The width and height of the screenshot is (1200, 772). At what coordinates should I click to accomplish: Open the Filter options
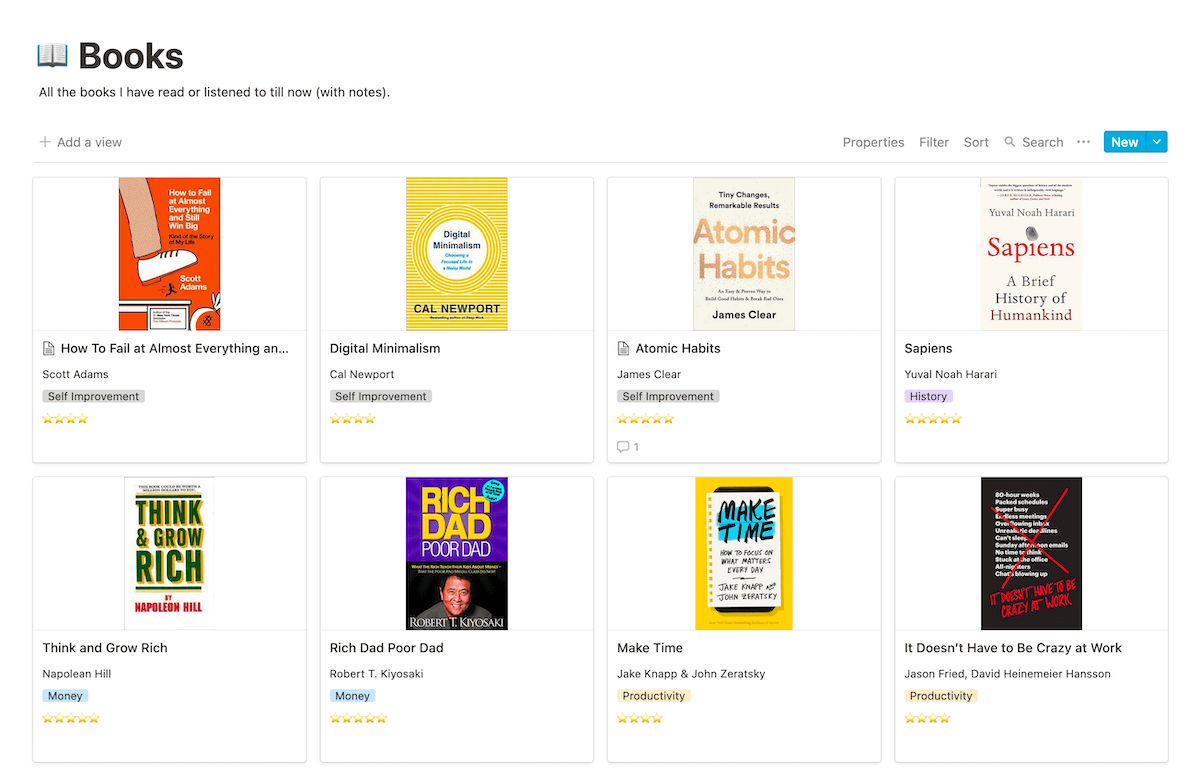(933, 141)
